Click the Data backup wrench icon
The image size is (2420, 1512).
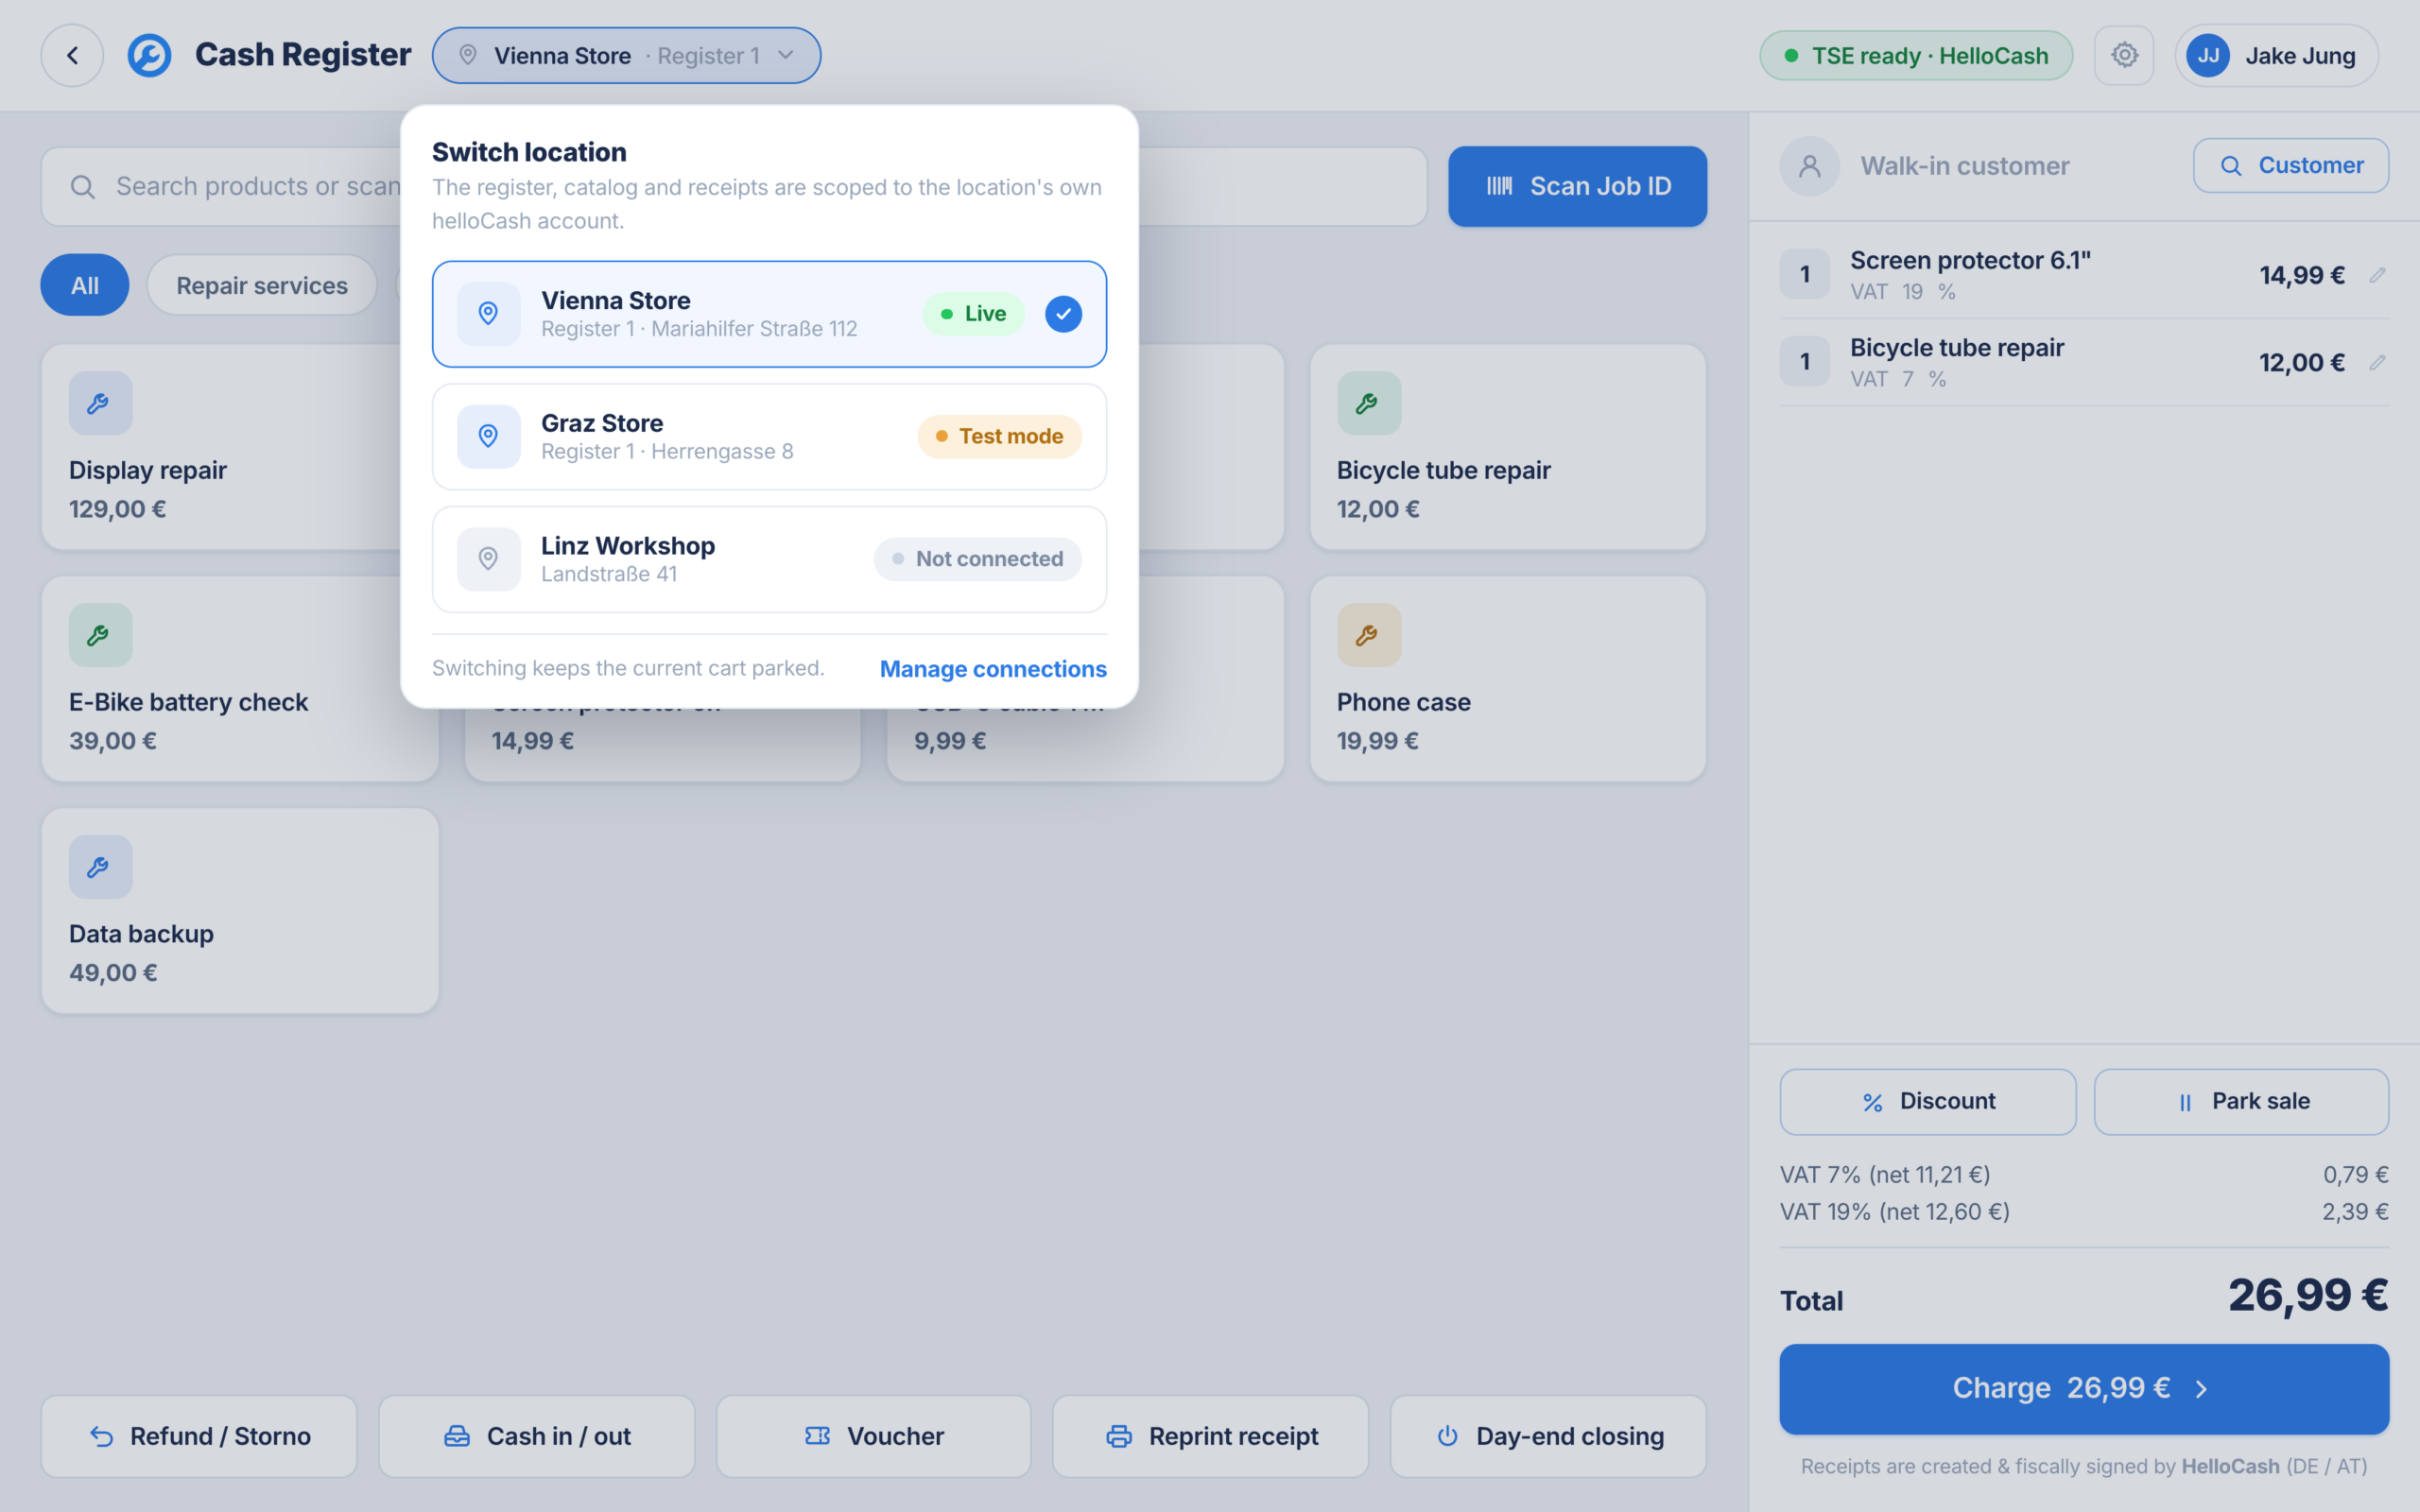[100, 867]
